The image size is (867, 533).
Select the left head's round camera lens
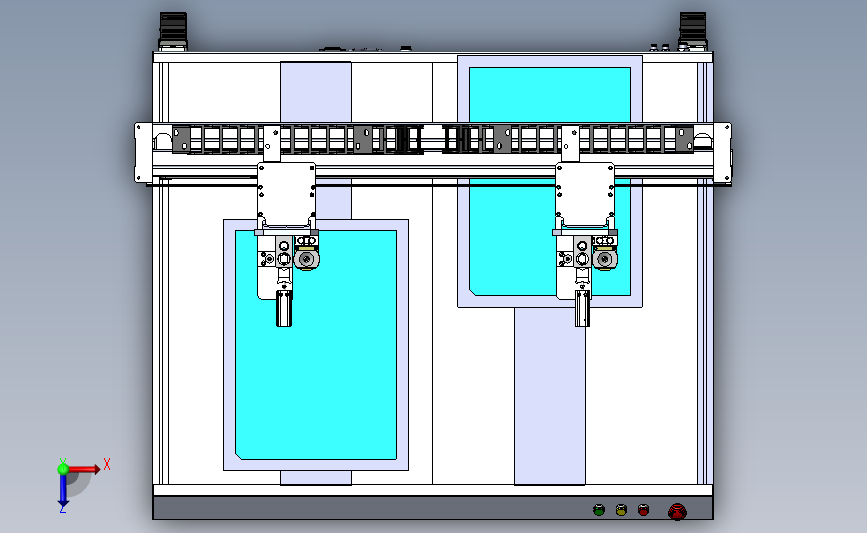point(306,259)
